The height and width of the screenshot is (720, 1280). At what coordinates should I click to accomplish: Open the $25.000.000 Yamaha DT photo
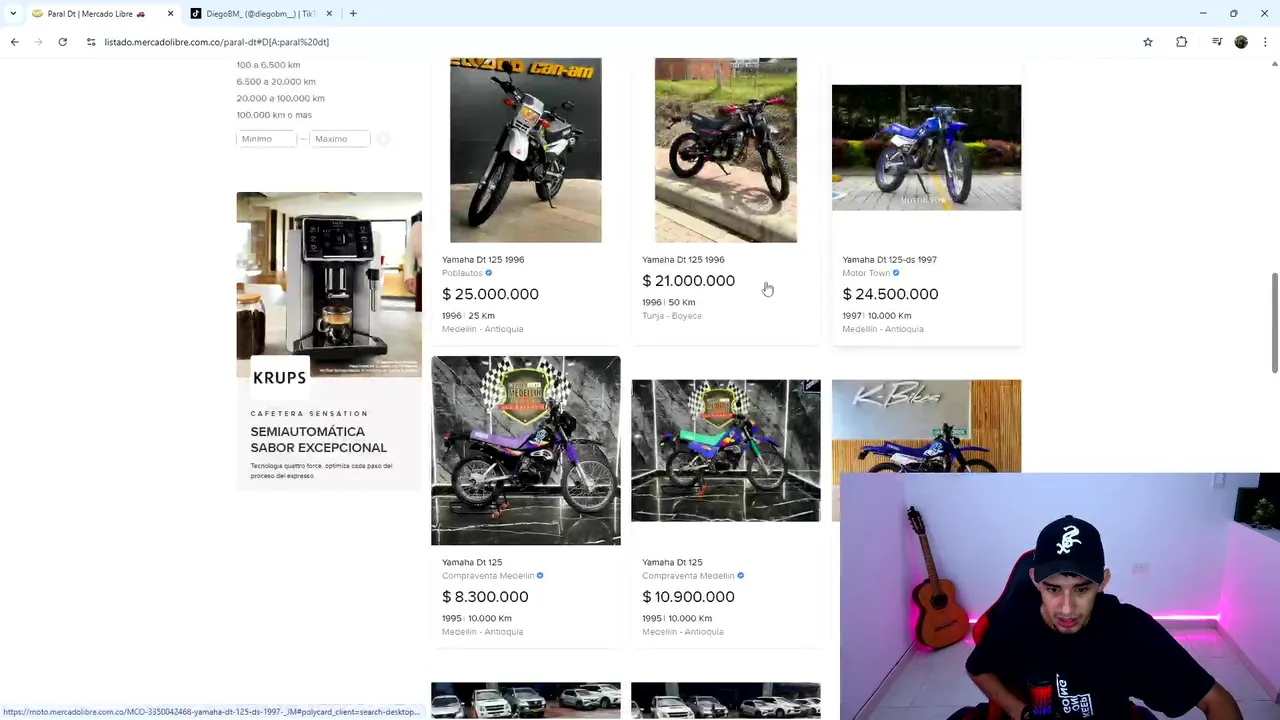pos(526,150)
